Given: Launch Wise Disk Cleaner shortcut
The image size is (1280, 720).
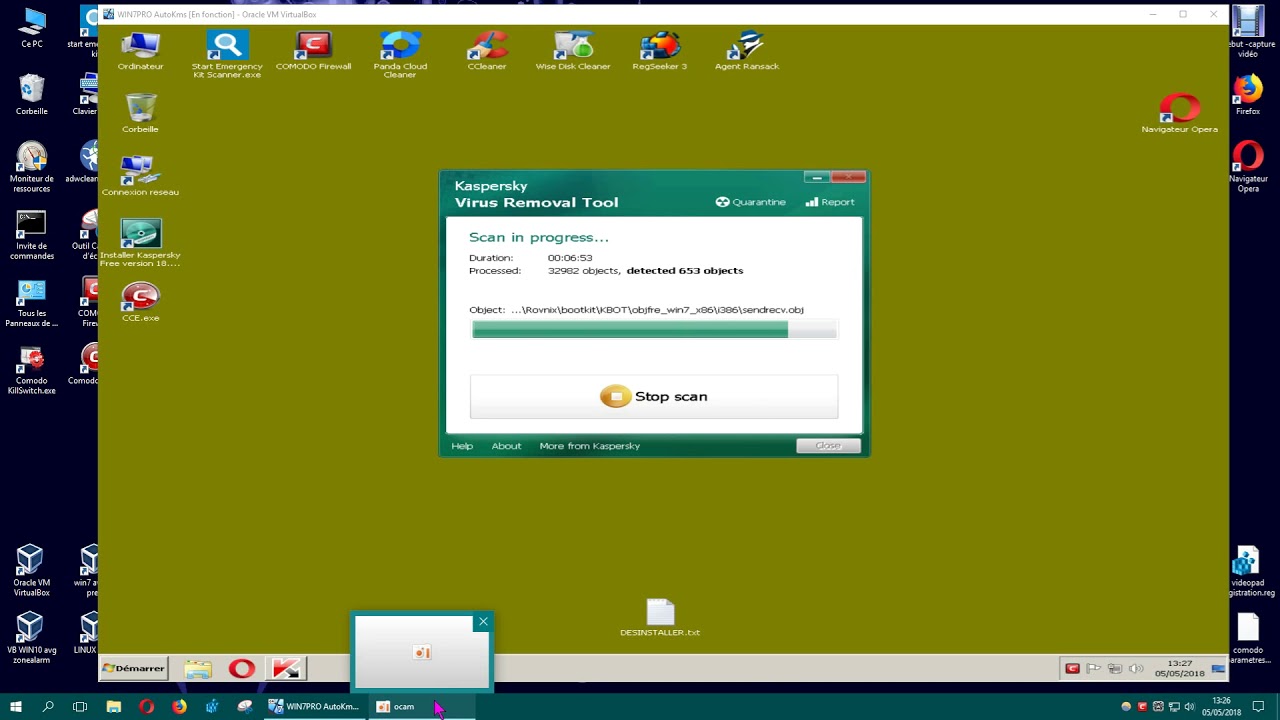Looking at the screenshot, I should tap(573, 51).
